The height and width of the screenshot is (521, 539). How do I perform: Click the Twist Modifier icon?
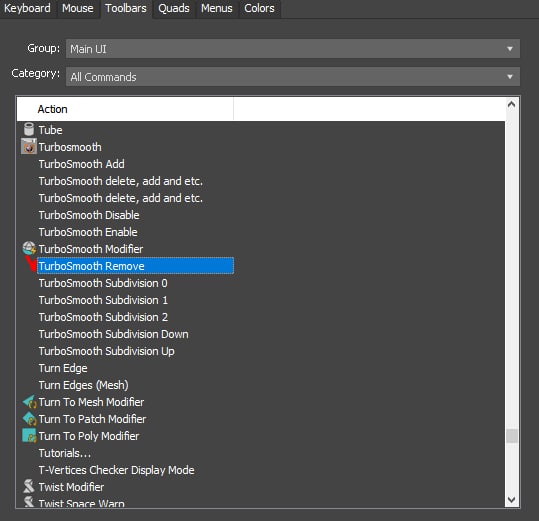29,486
